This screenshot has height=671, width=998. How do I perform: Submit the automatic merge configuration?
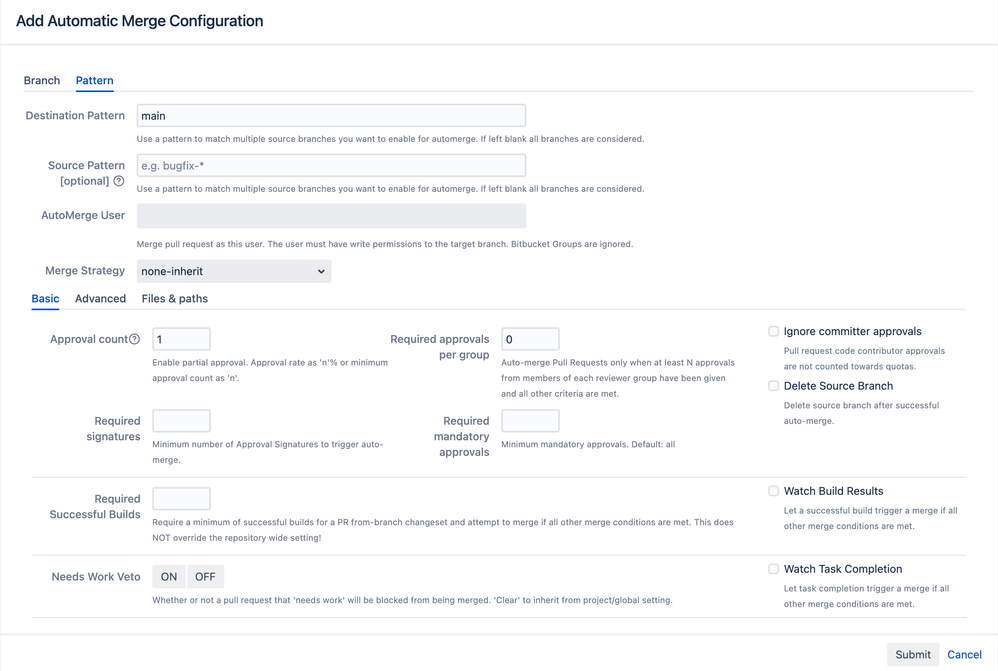point(912,654)
